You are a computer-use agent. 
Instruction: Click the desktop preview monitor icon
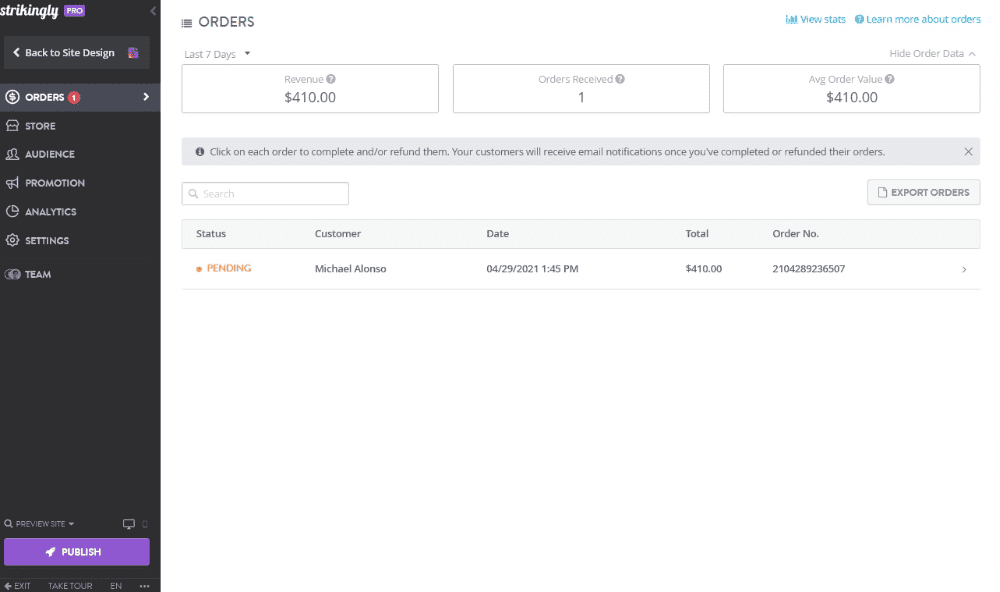pos(129,524)
